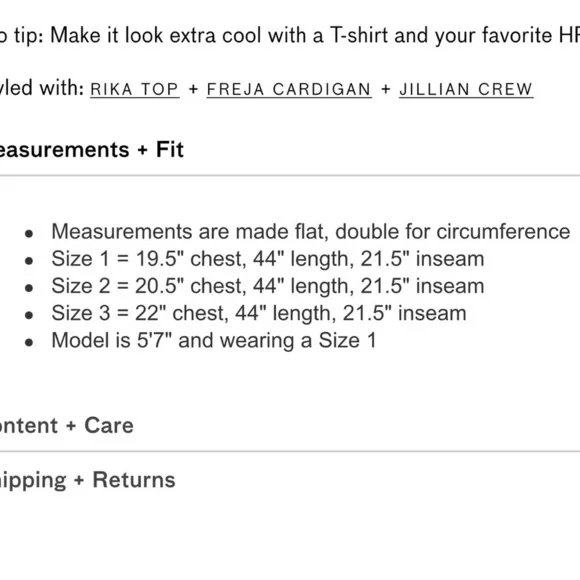Screen dimensions: 580x580
Task: Click the 'styled with:' label
Action: 42,88
